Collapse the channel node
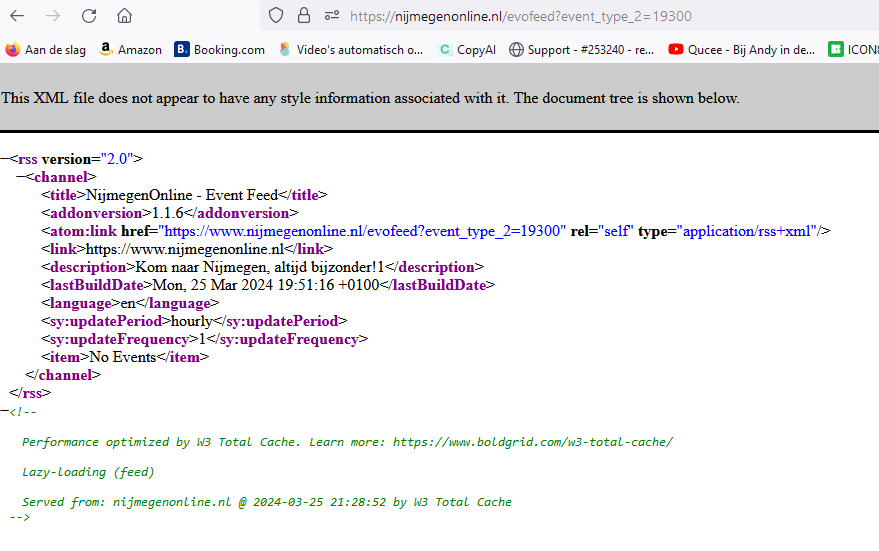The height and width of the screenshot is (551, 879). [21, 177]
